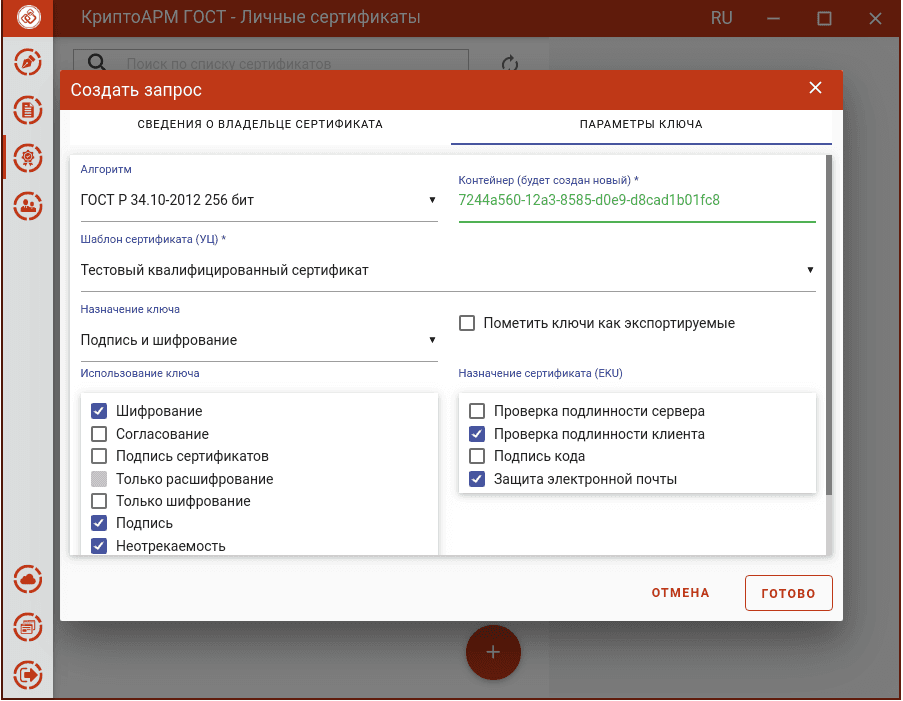Click the refresh certificates list icon

tap(510, 63)
